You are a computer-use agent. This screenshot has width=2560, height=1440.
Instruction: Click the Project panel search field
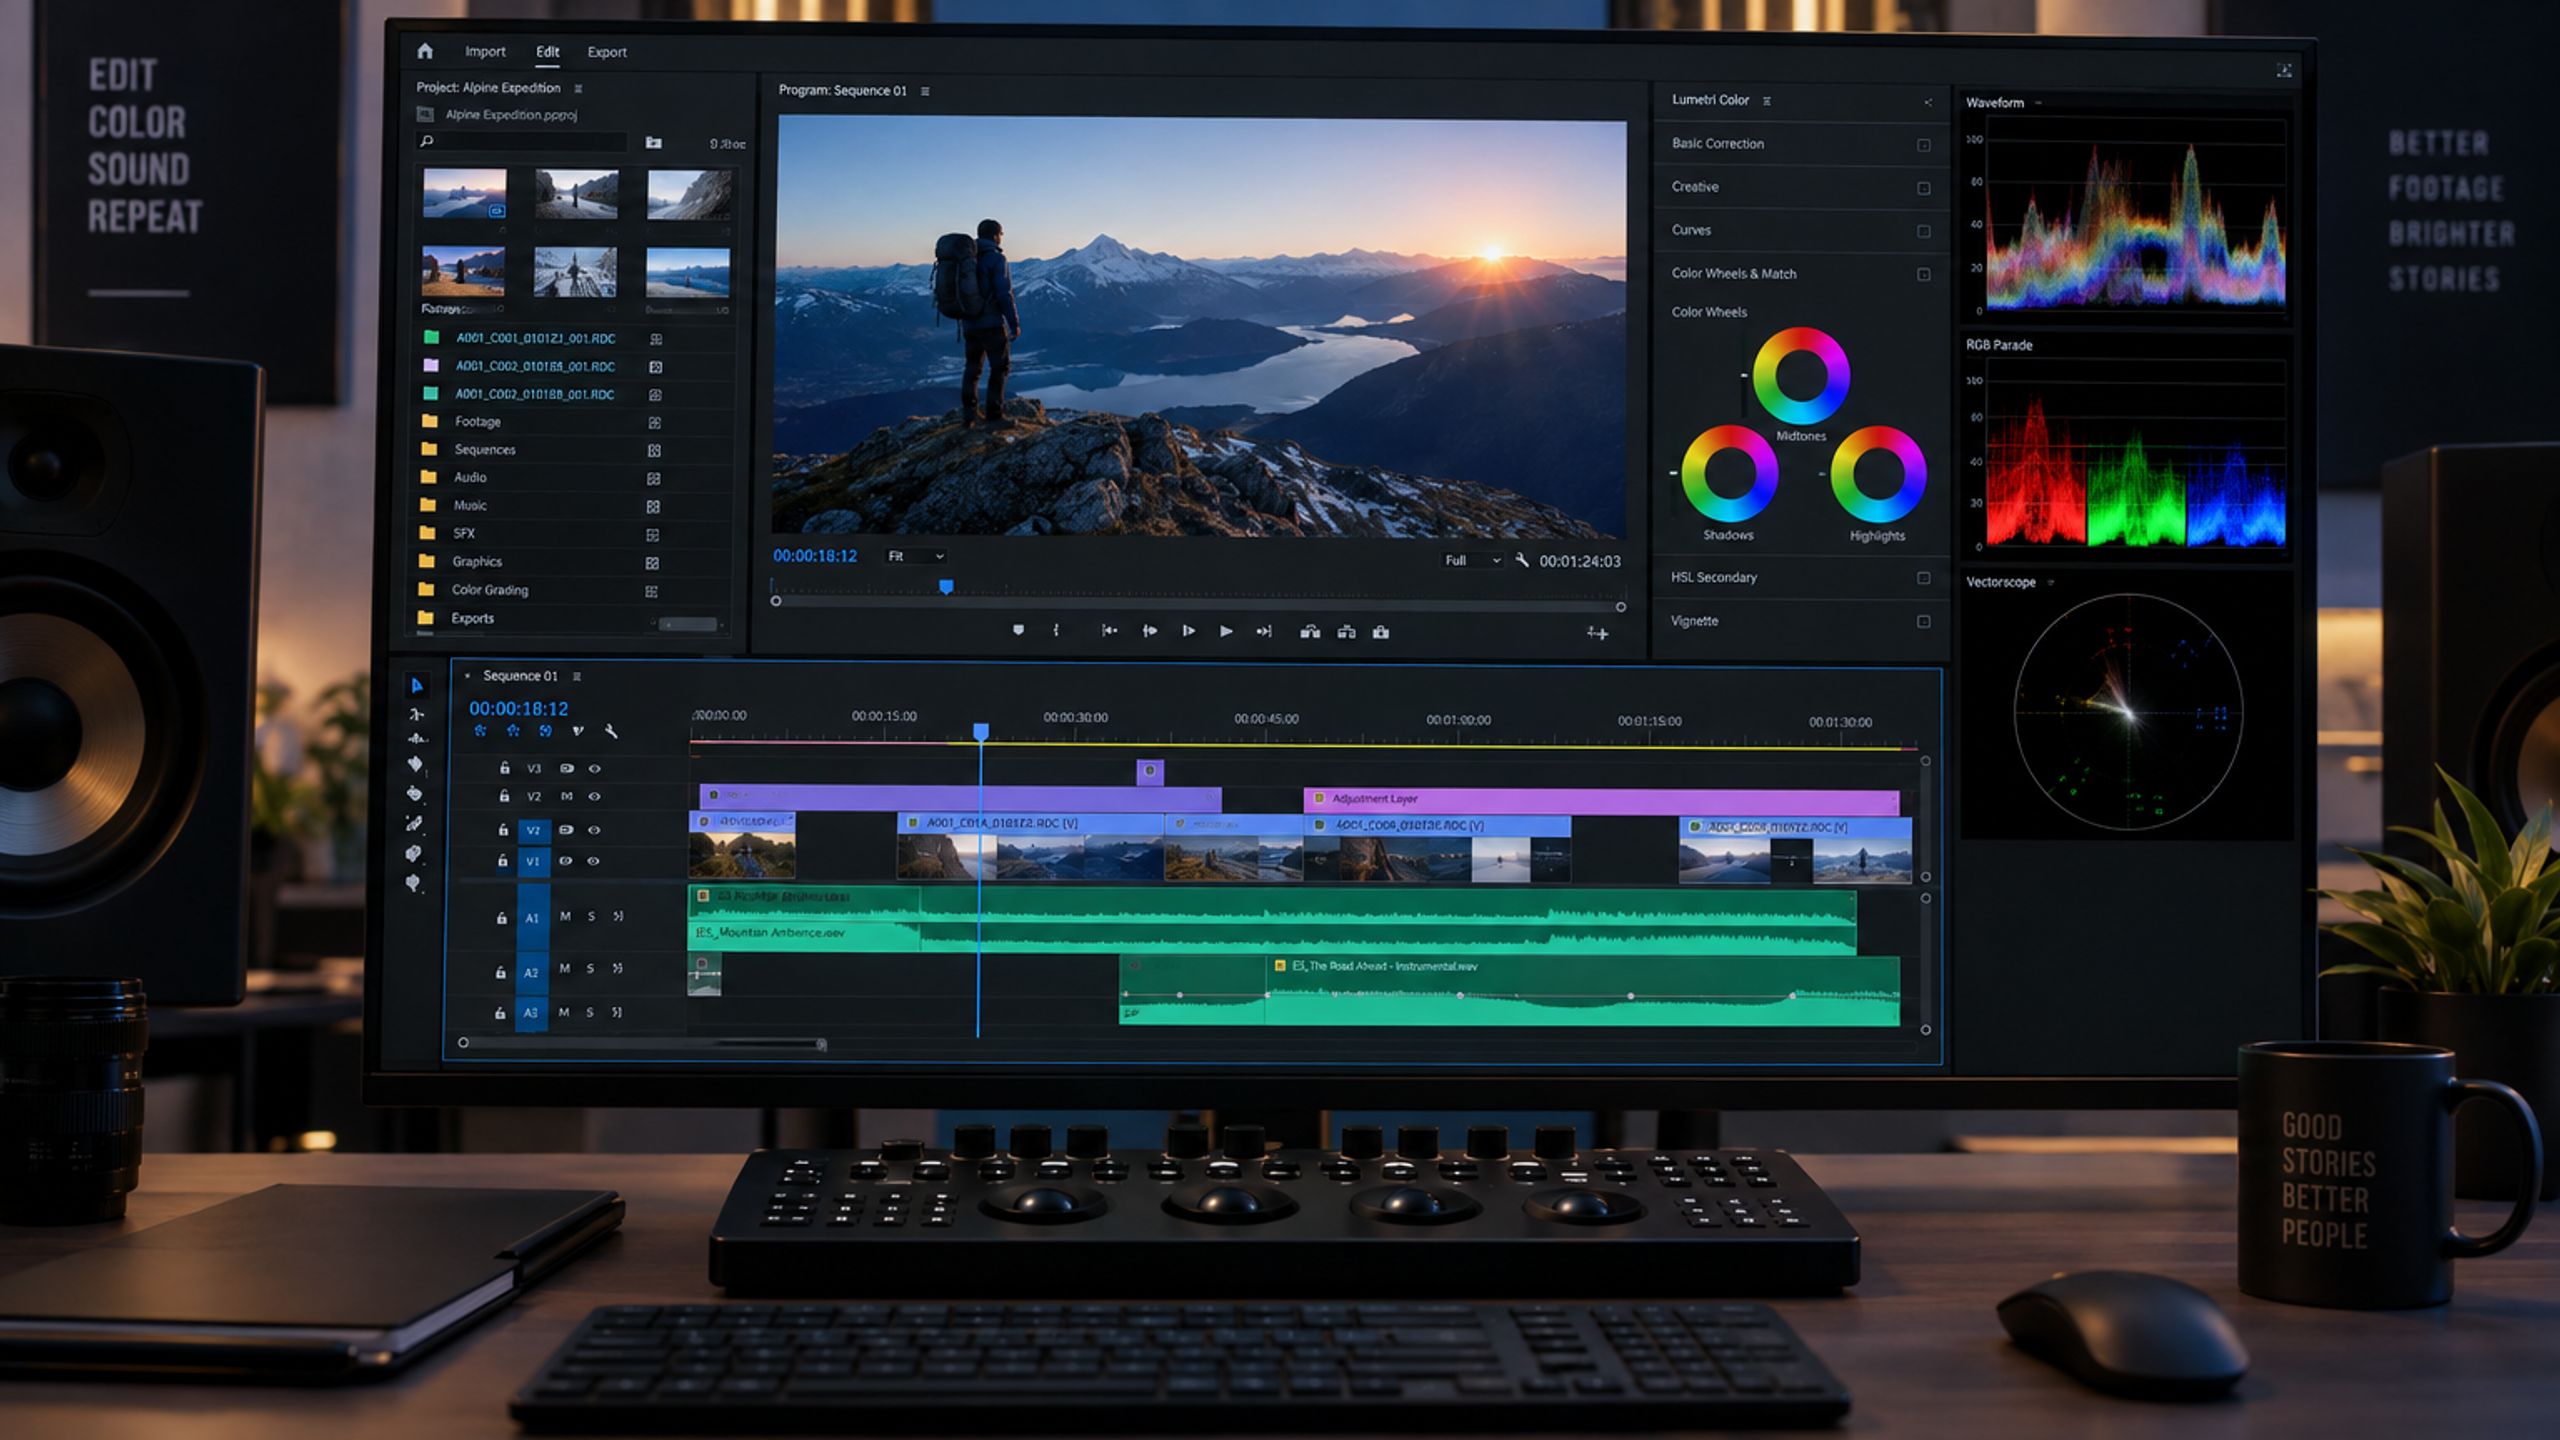[522, 142]
